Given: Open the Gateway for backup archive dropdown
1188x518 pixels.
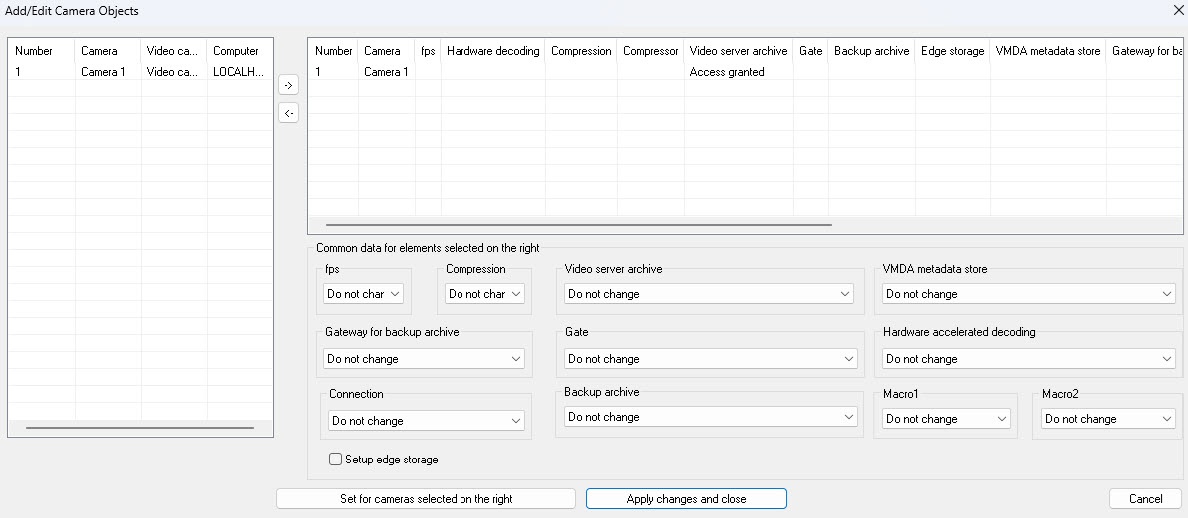Looking at the screenshot, I should 424,359.
